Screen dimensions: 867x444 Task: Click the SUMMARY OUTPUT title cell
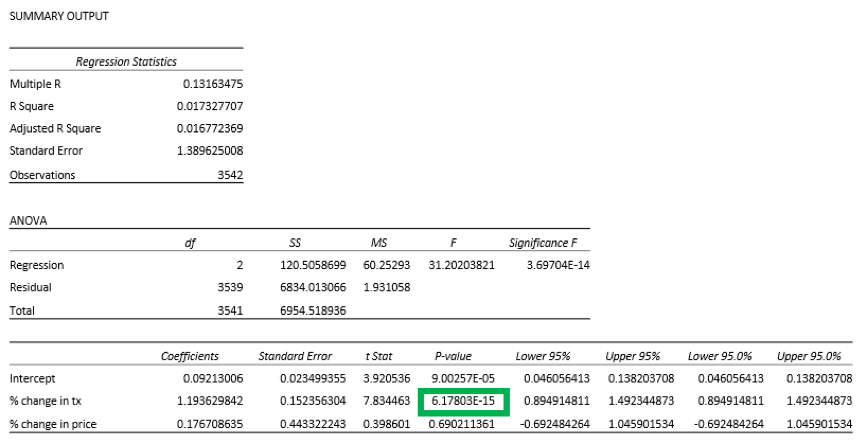pyautogui.click(x=59, y=16)
